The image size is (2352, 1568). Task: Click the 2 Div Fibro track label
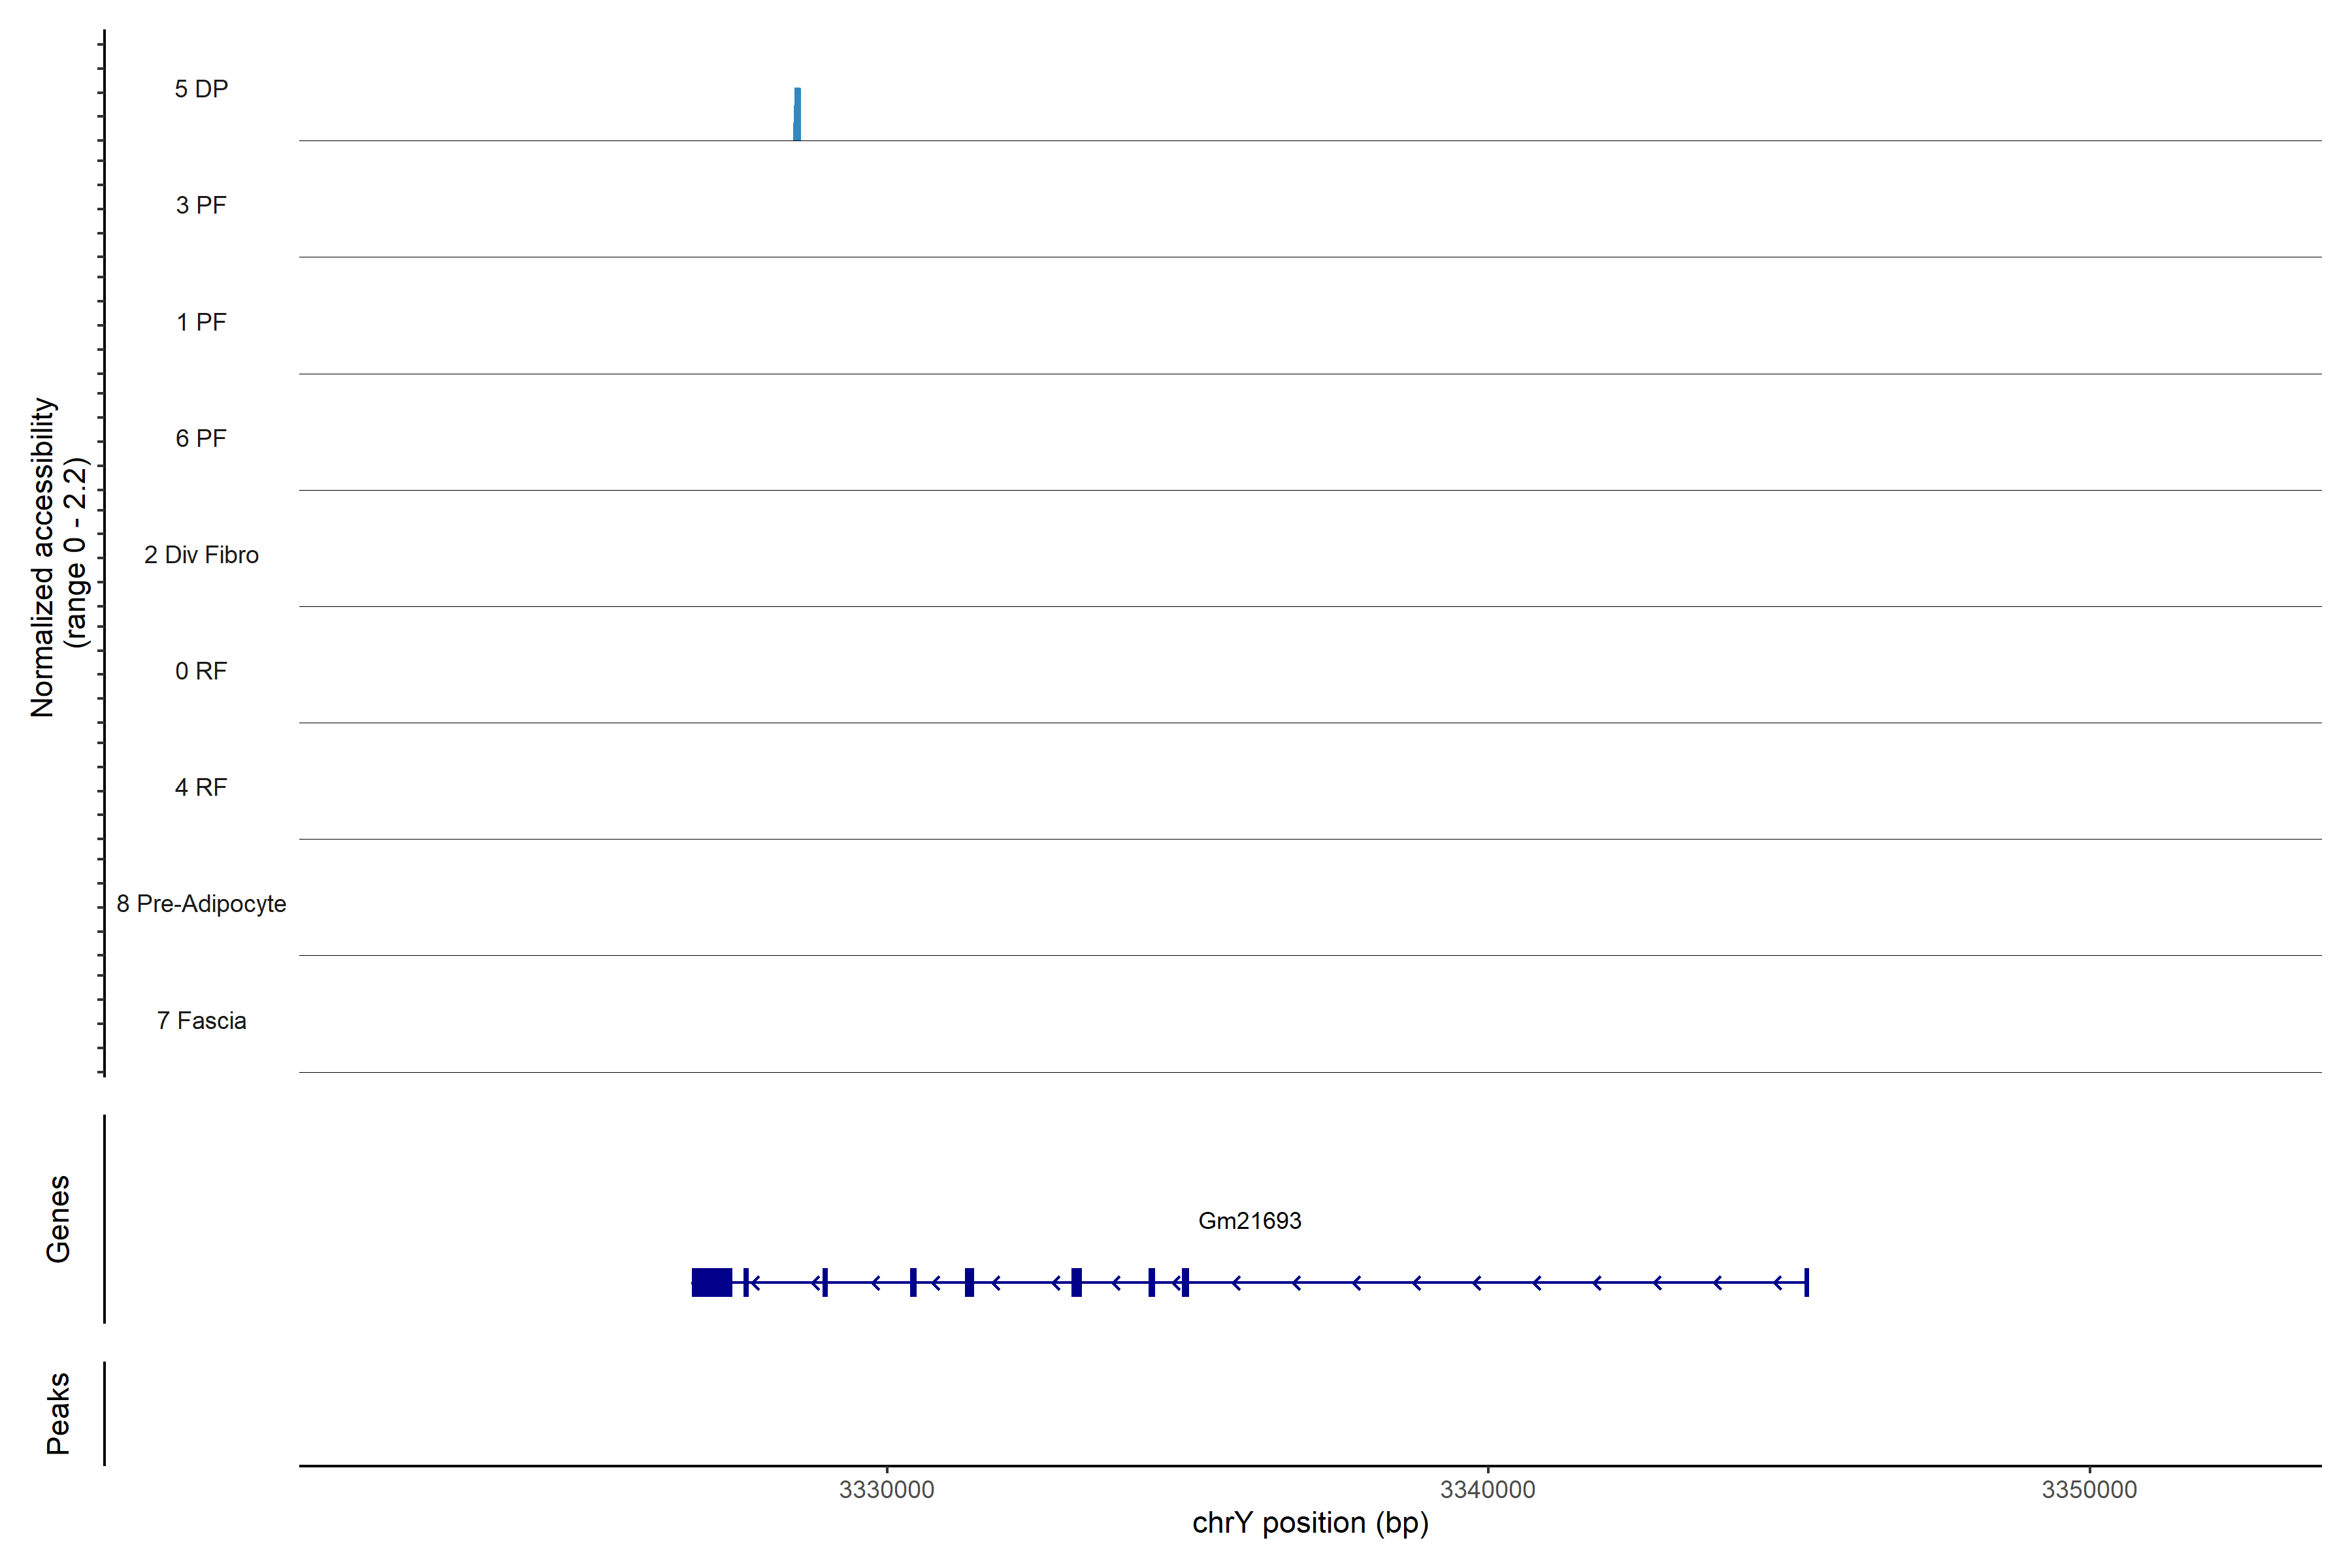pyautogui.click(x=201, y=555)
